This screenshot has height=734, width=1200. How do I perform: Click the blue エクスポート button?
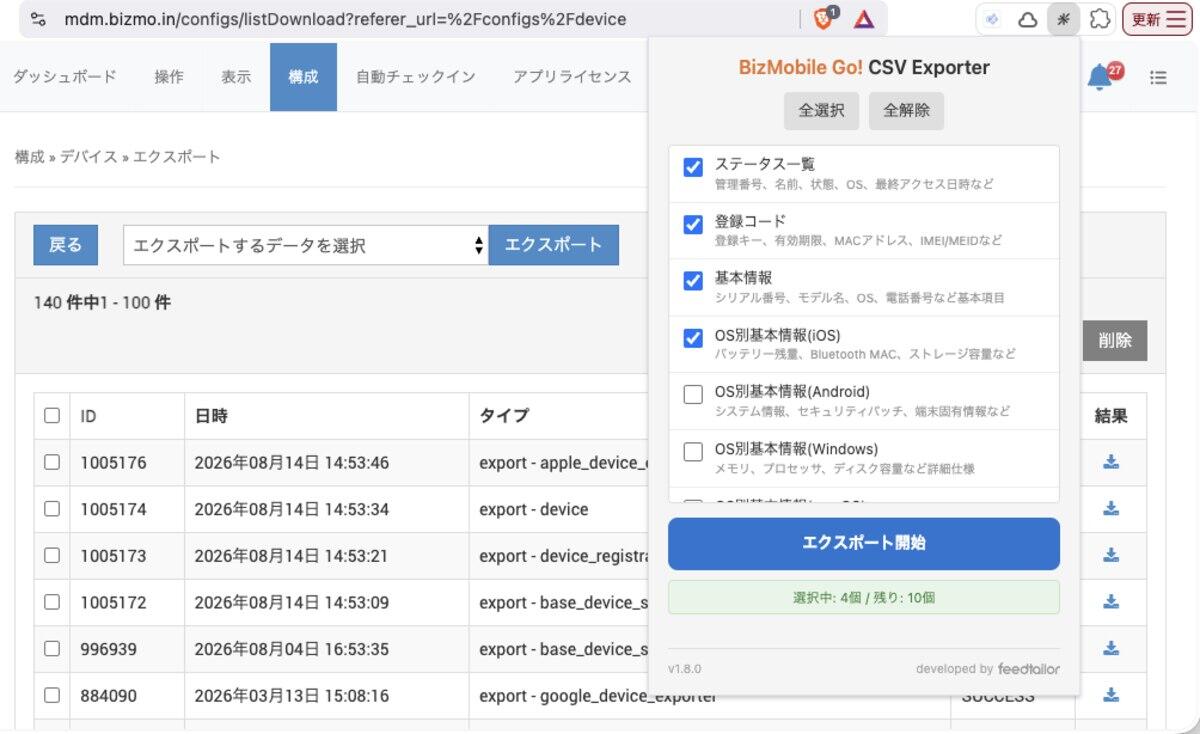point(554,245)
